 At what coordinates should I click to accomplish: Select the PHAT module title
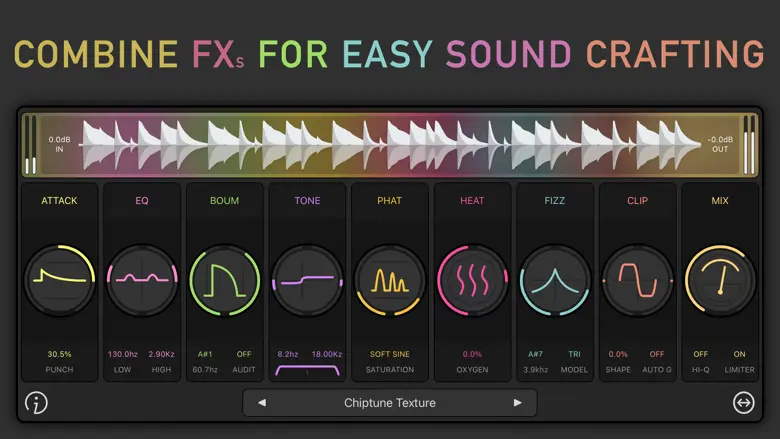tap(390, 200)
